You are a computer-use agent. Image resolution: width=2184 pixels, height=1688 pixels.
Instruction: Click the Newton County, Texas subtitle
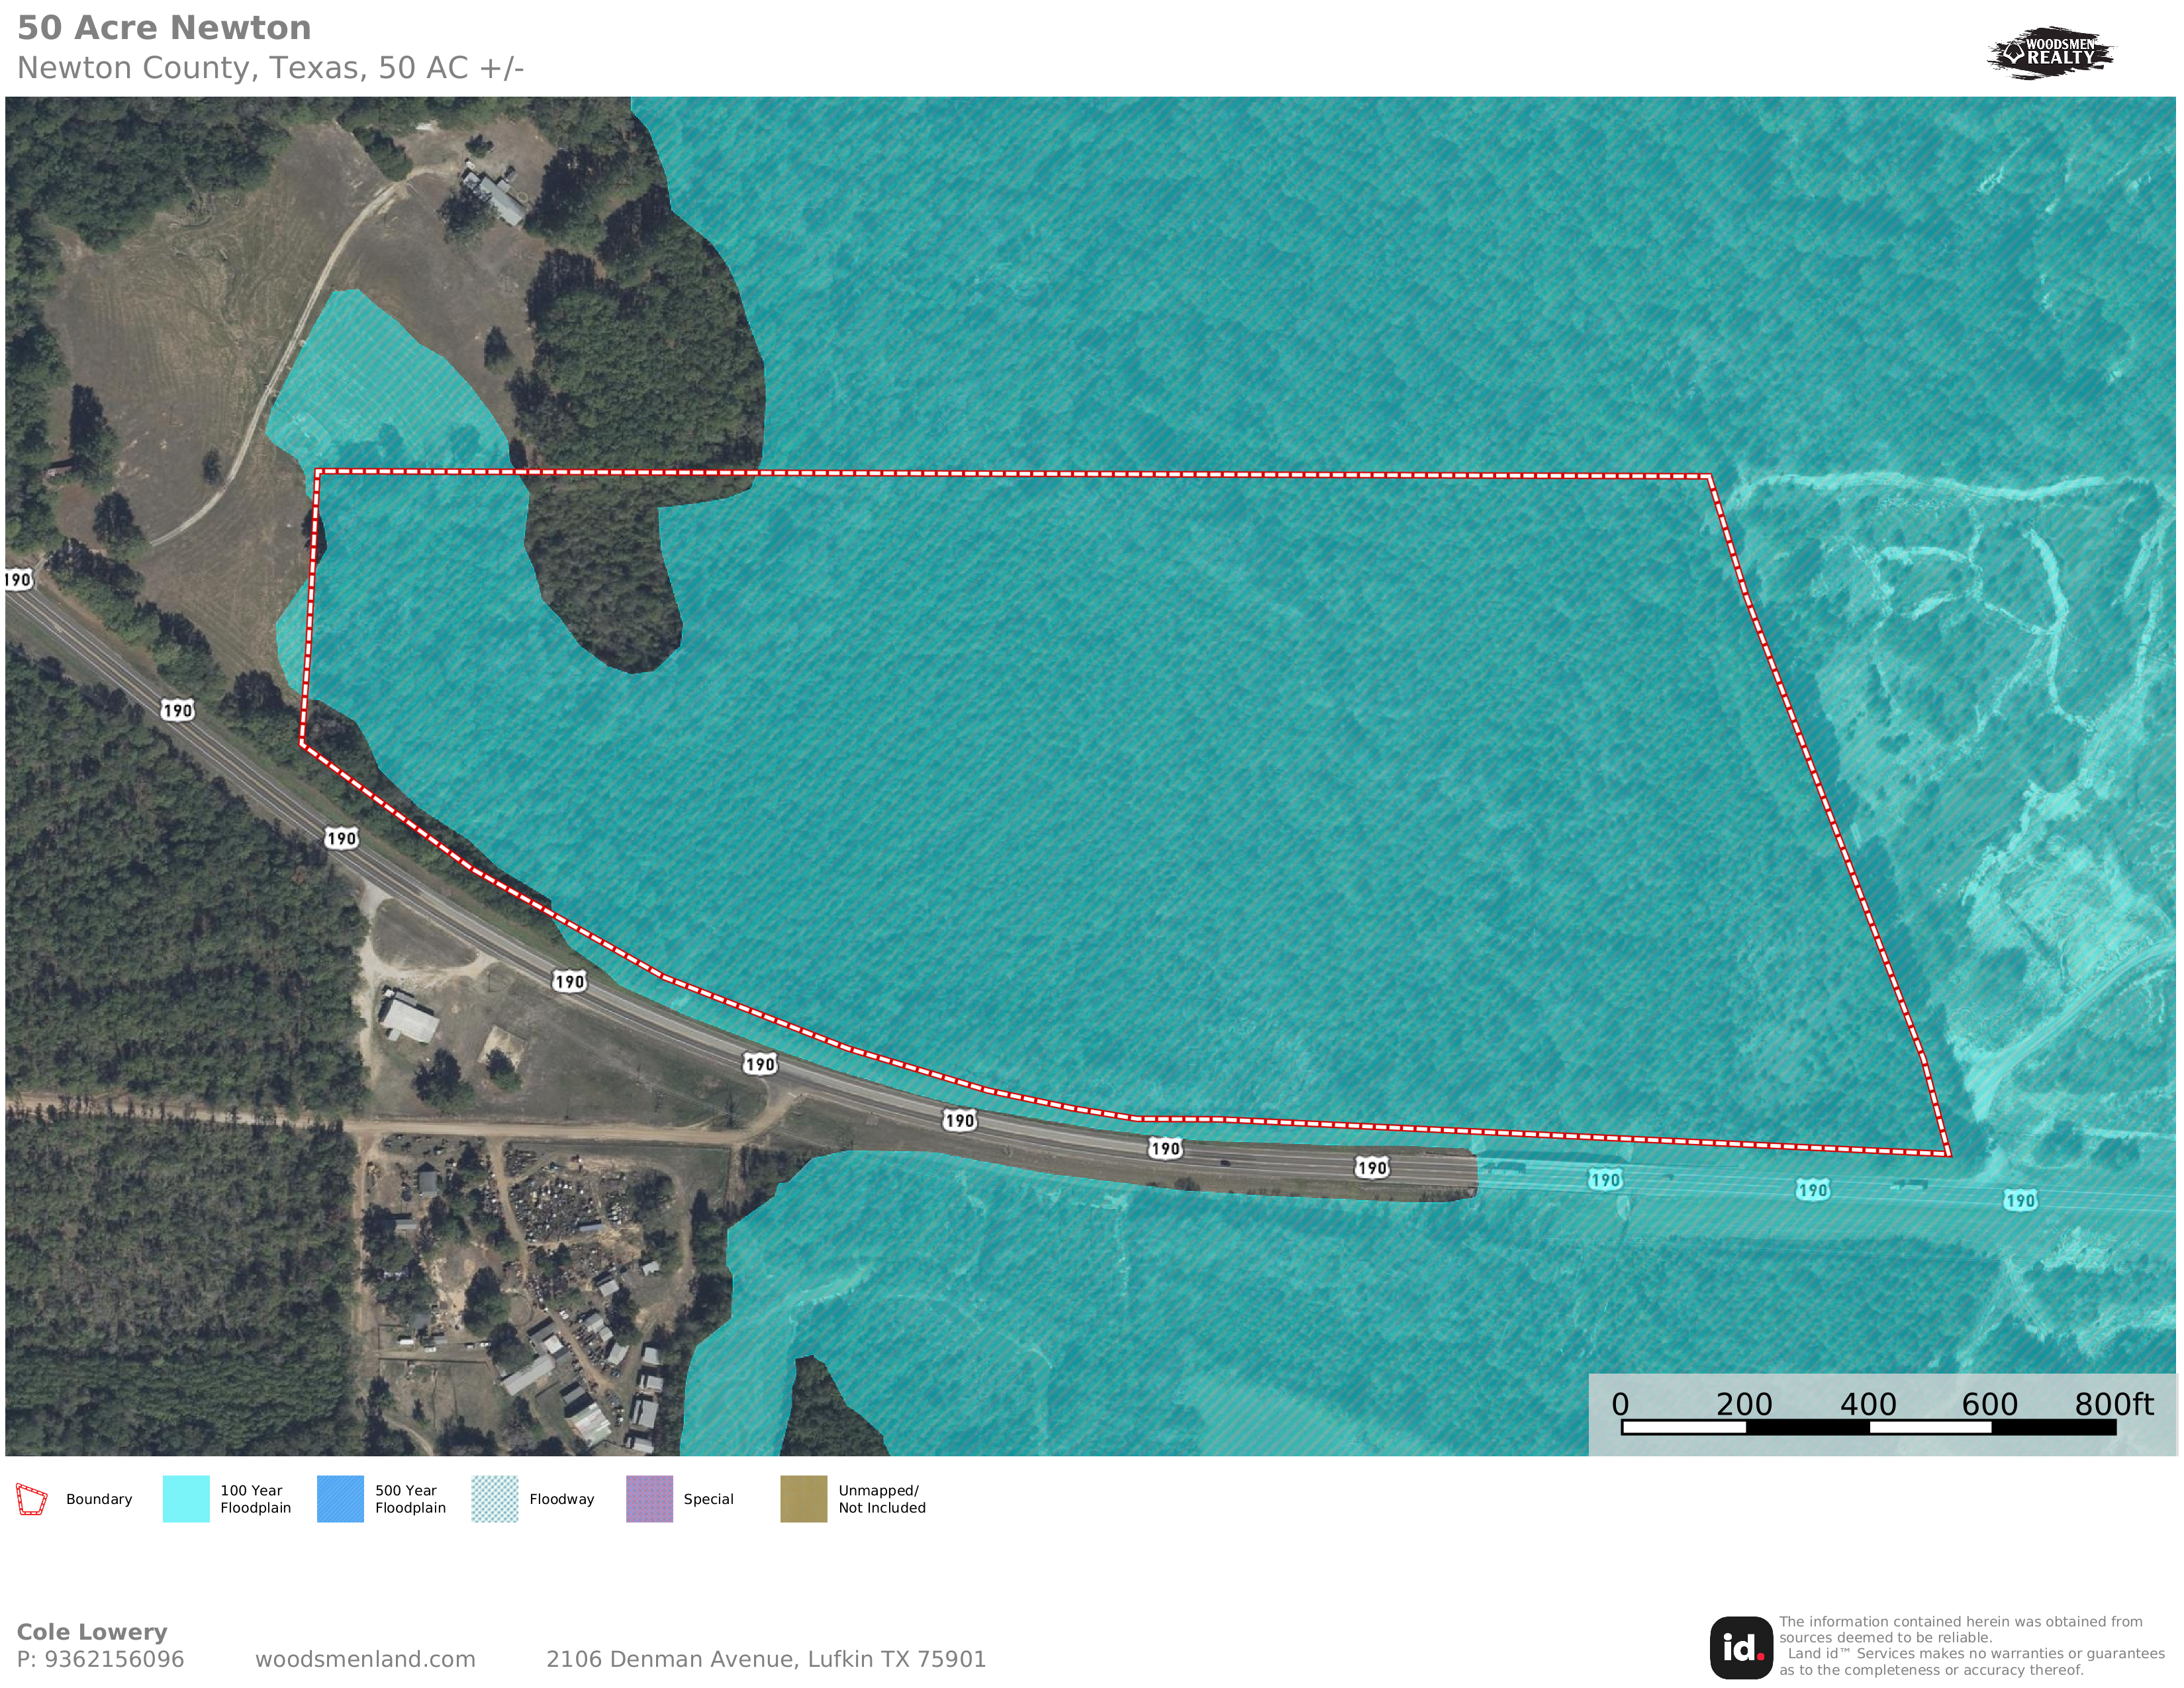point(270,68)
